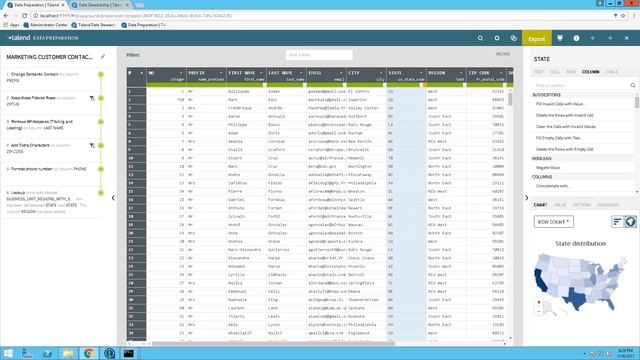Select the PATTERN tab
640x360 pixels.
click(x=582, y=205)
